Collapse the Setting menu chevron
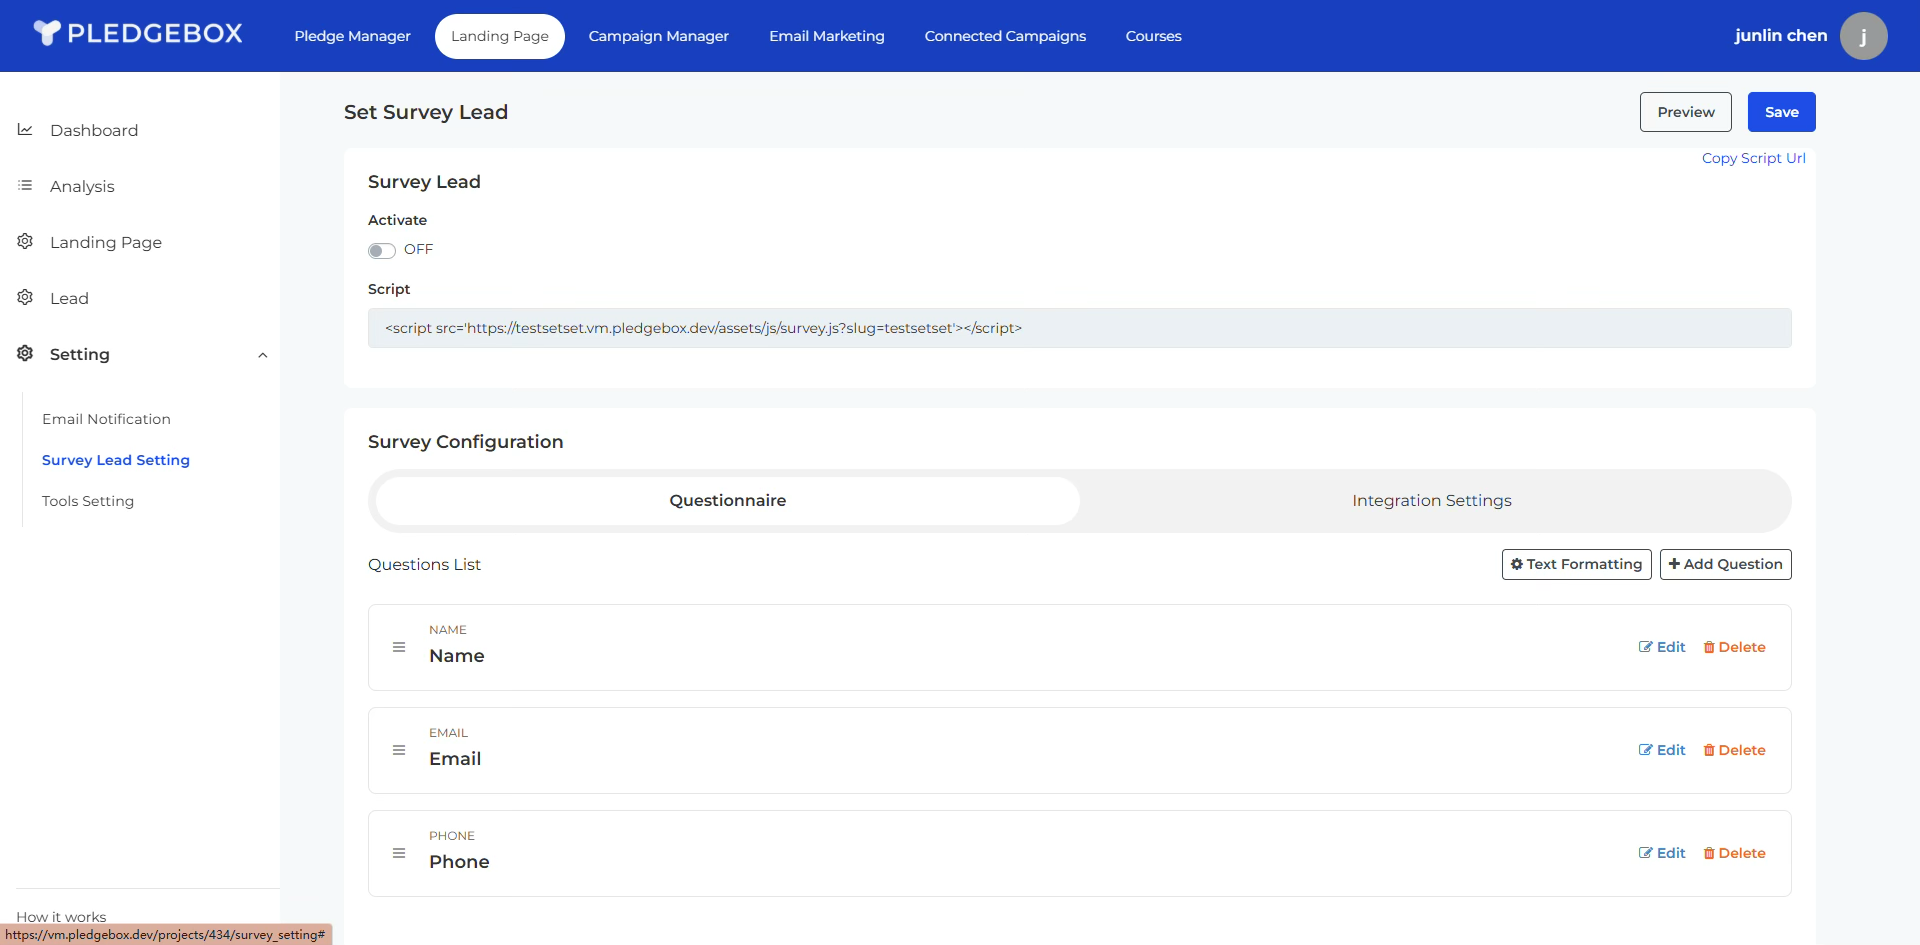 click(x=263, y=355)
